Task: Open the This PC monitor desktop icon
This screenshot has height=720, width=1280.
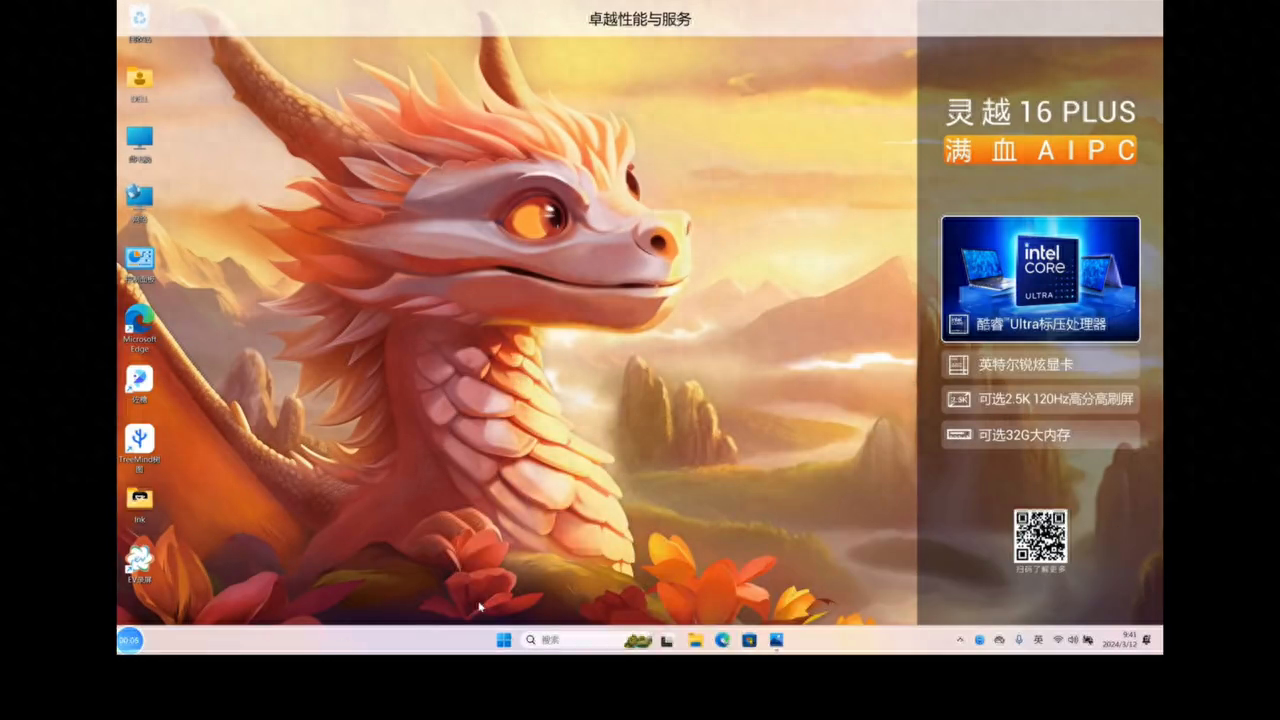Action: pos(139,140)
